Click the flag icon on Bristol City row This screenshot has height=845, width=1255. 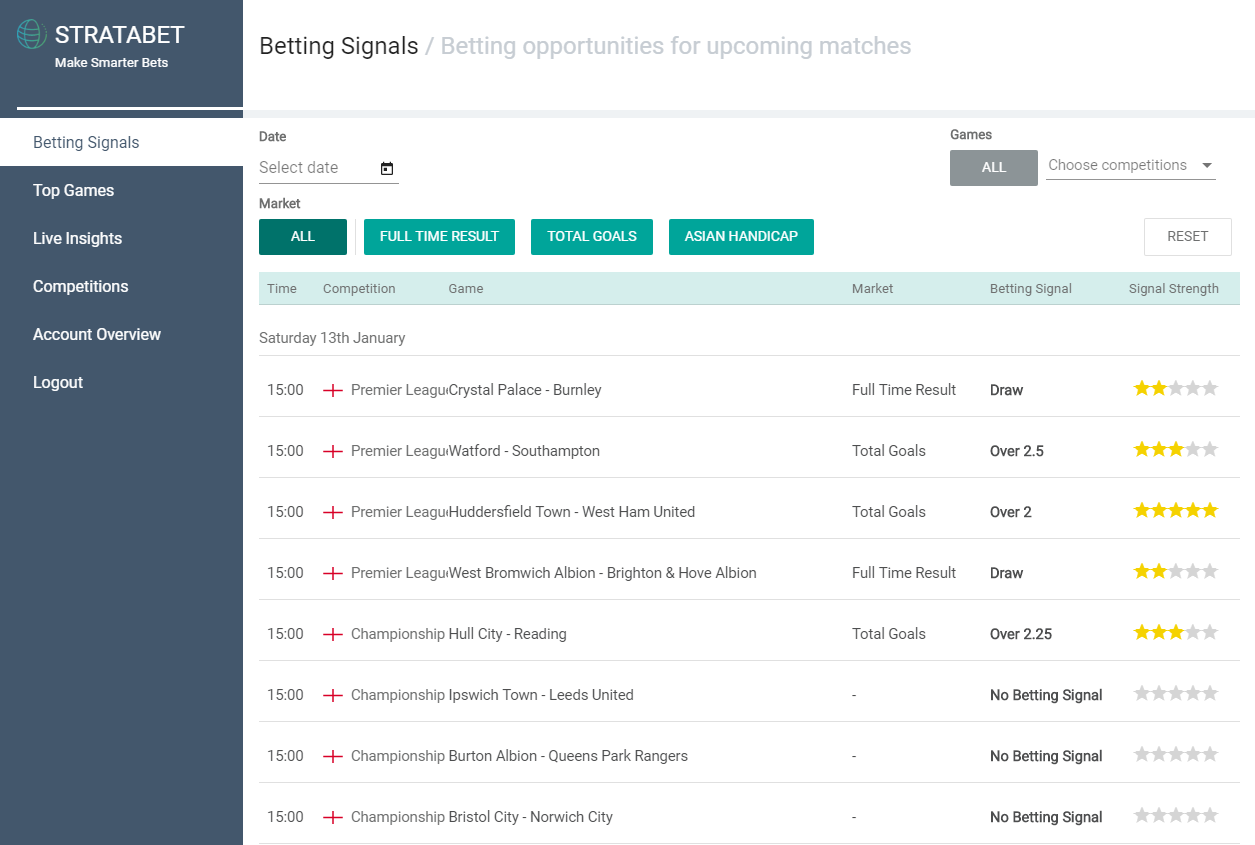333,817
